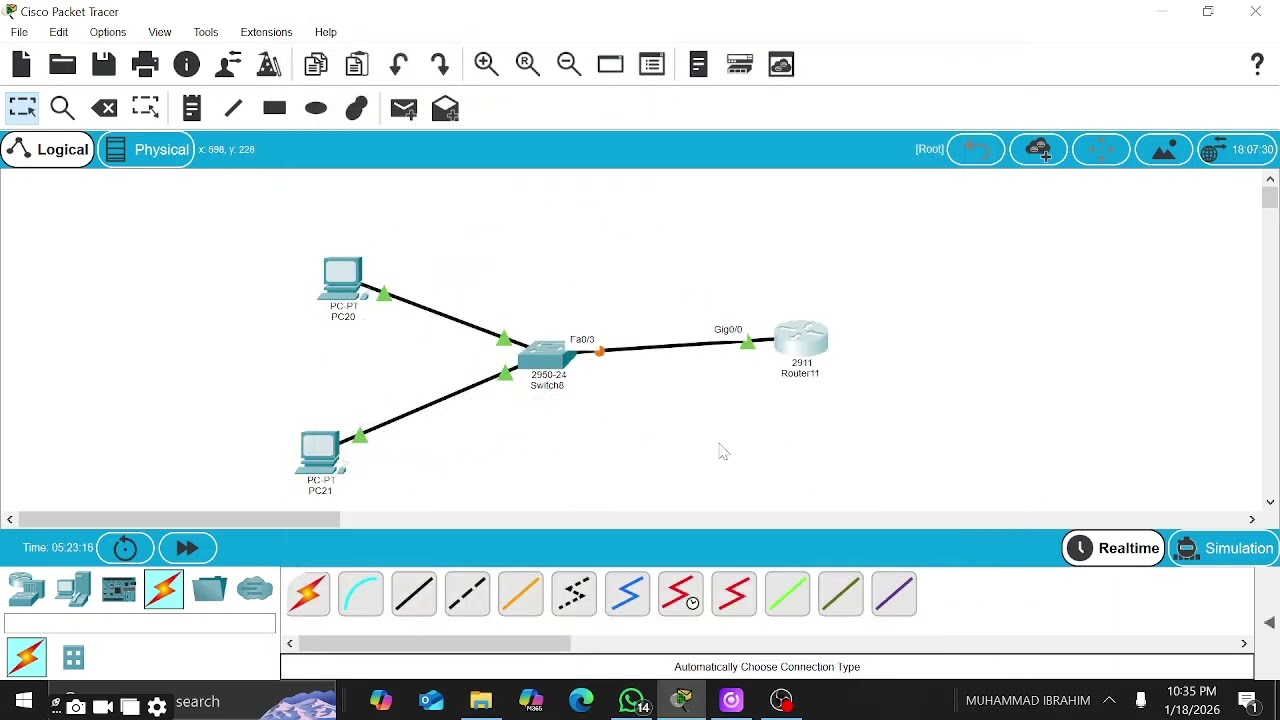The height and width of the screenshot is (720, 1280).
Task: Select the Components category
Action: [x=119, y=589]
